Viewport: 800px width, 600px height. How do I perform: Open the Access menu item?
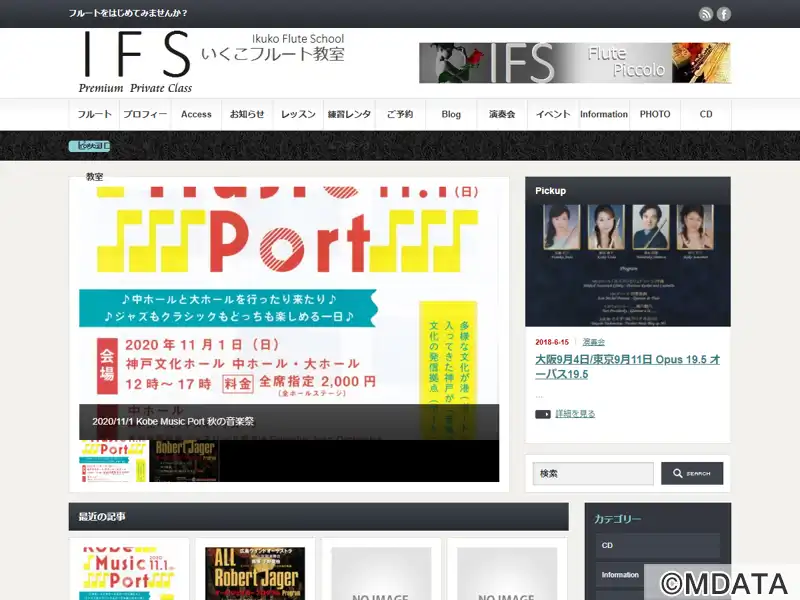(x=196, y=114)
